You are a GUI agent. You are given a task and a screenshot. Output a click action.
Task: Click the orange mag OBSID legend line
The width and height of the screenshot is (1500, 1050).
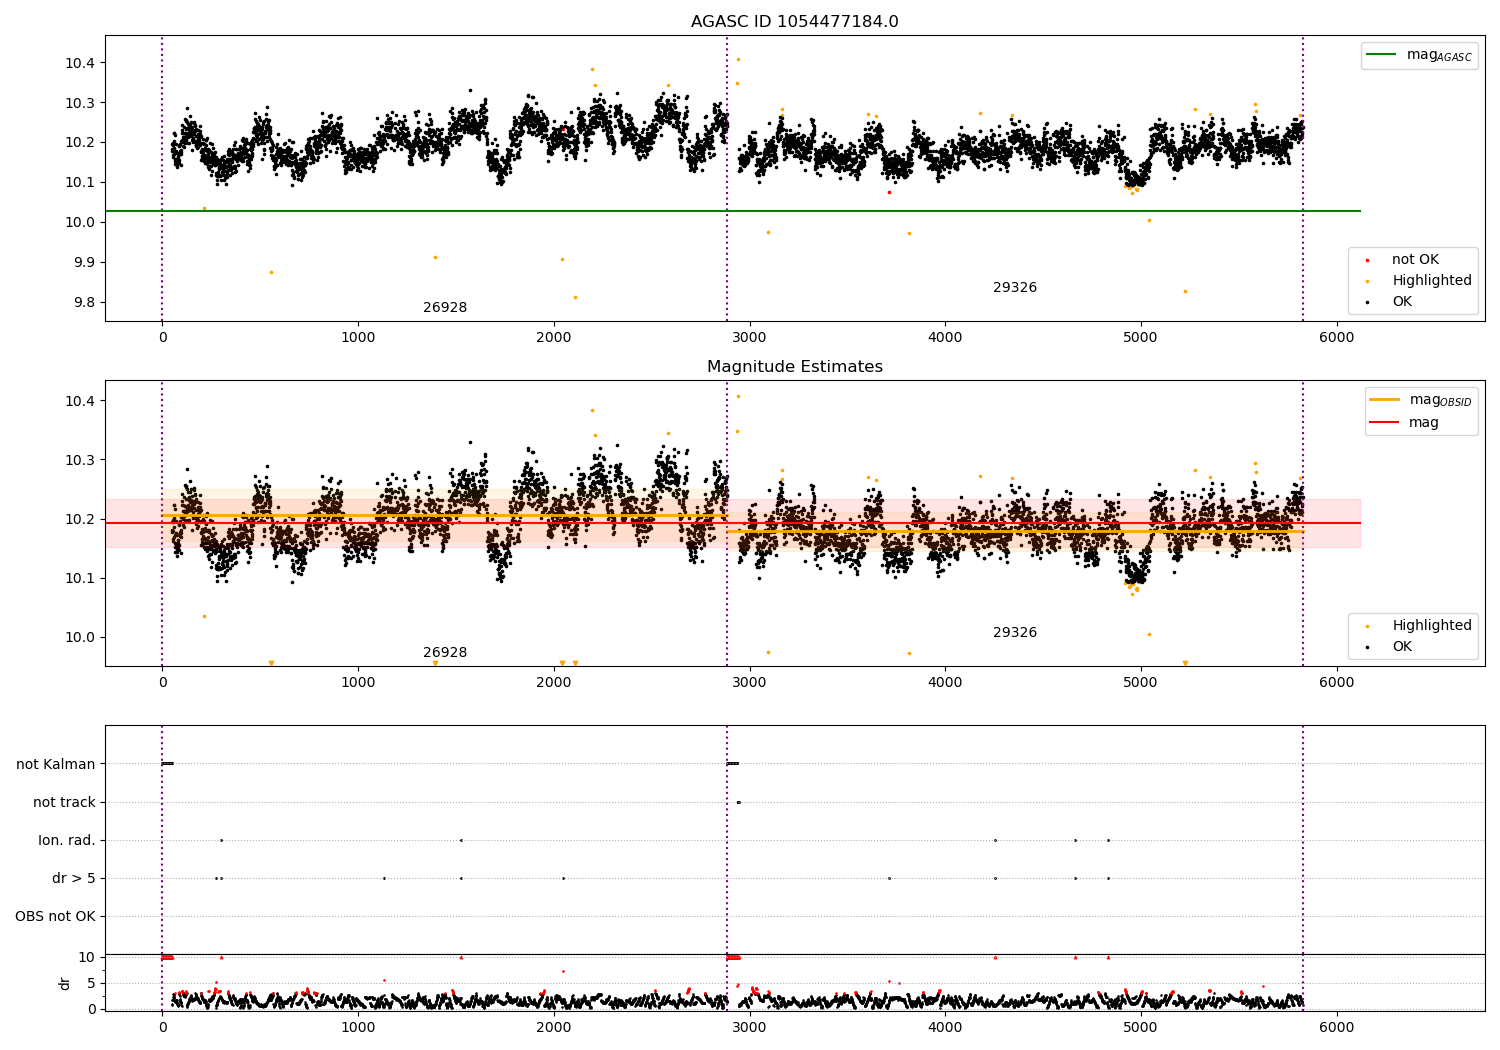tap(1384, 400)
